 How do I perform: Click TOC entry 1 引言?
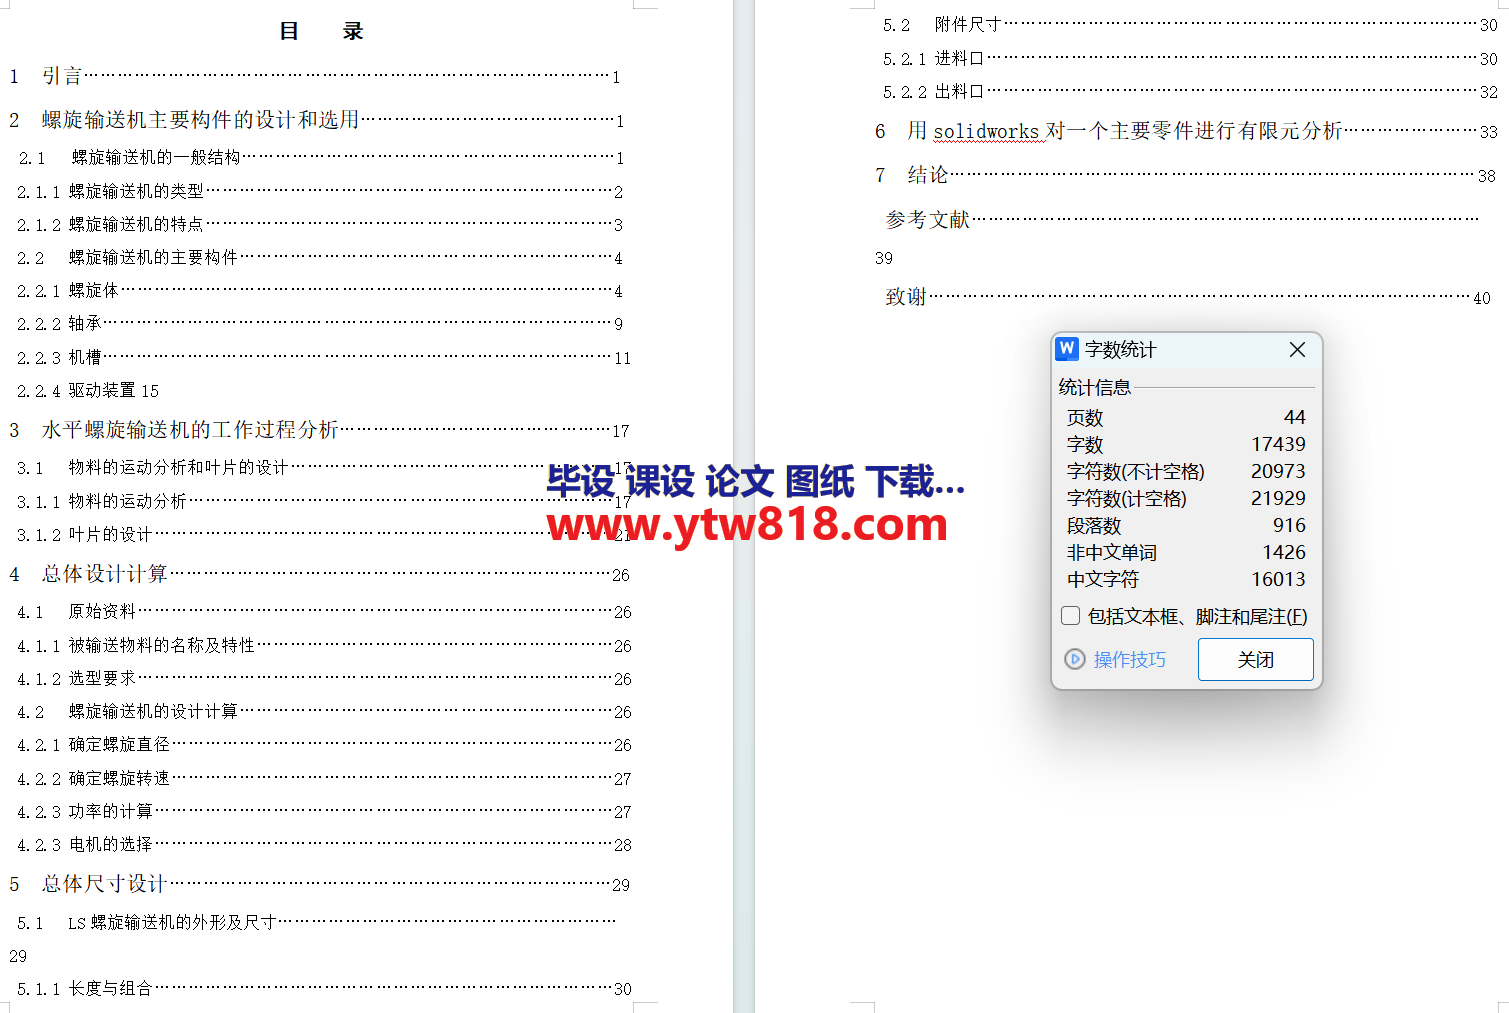pos(315,76)
